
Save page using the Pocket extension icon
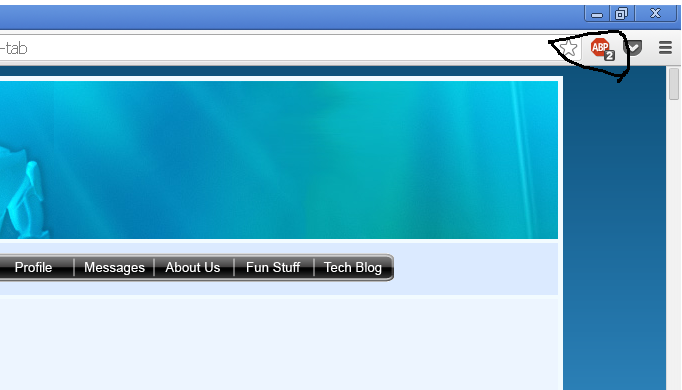tap(633, 48)
